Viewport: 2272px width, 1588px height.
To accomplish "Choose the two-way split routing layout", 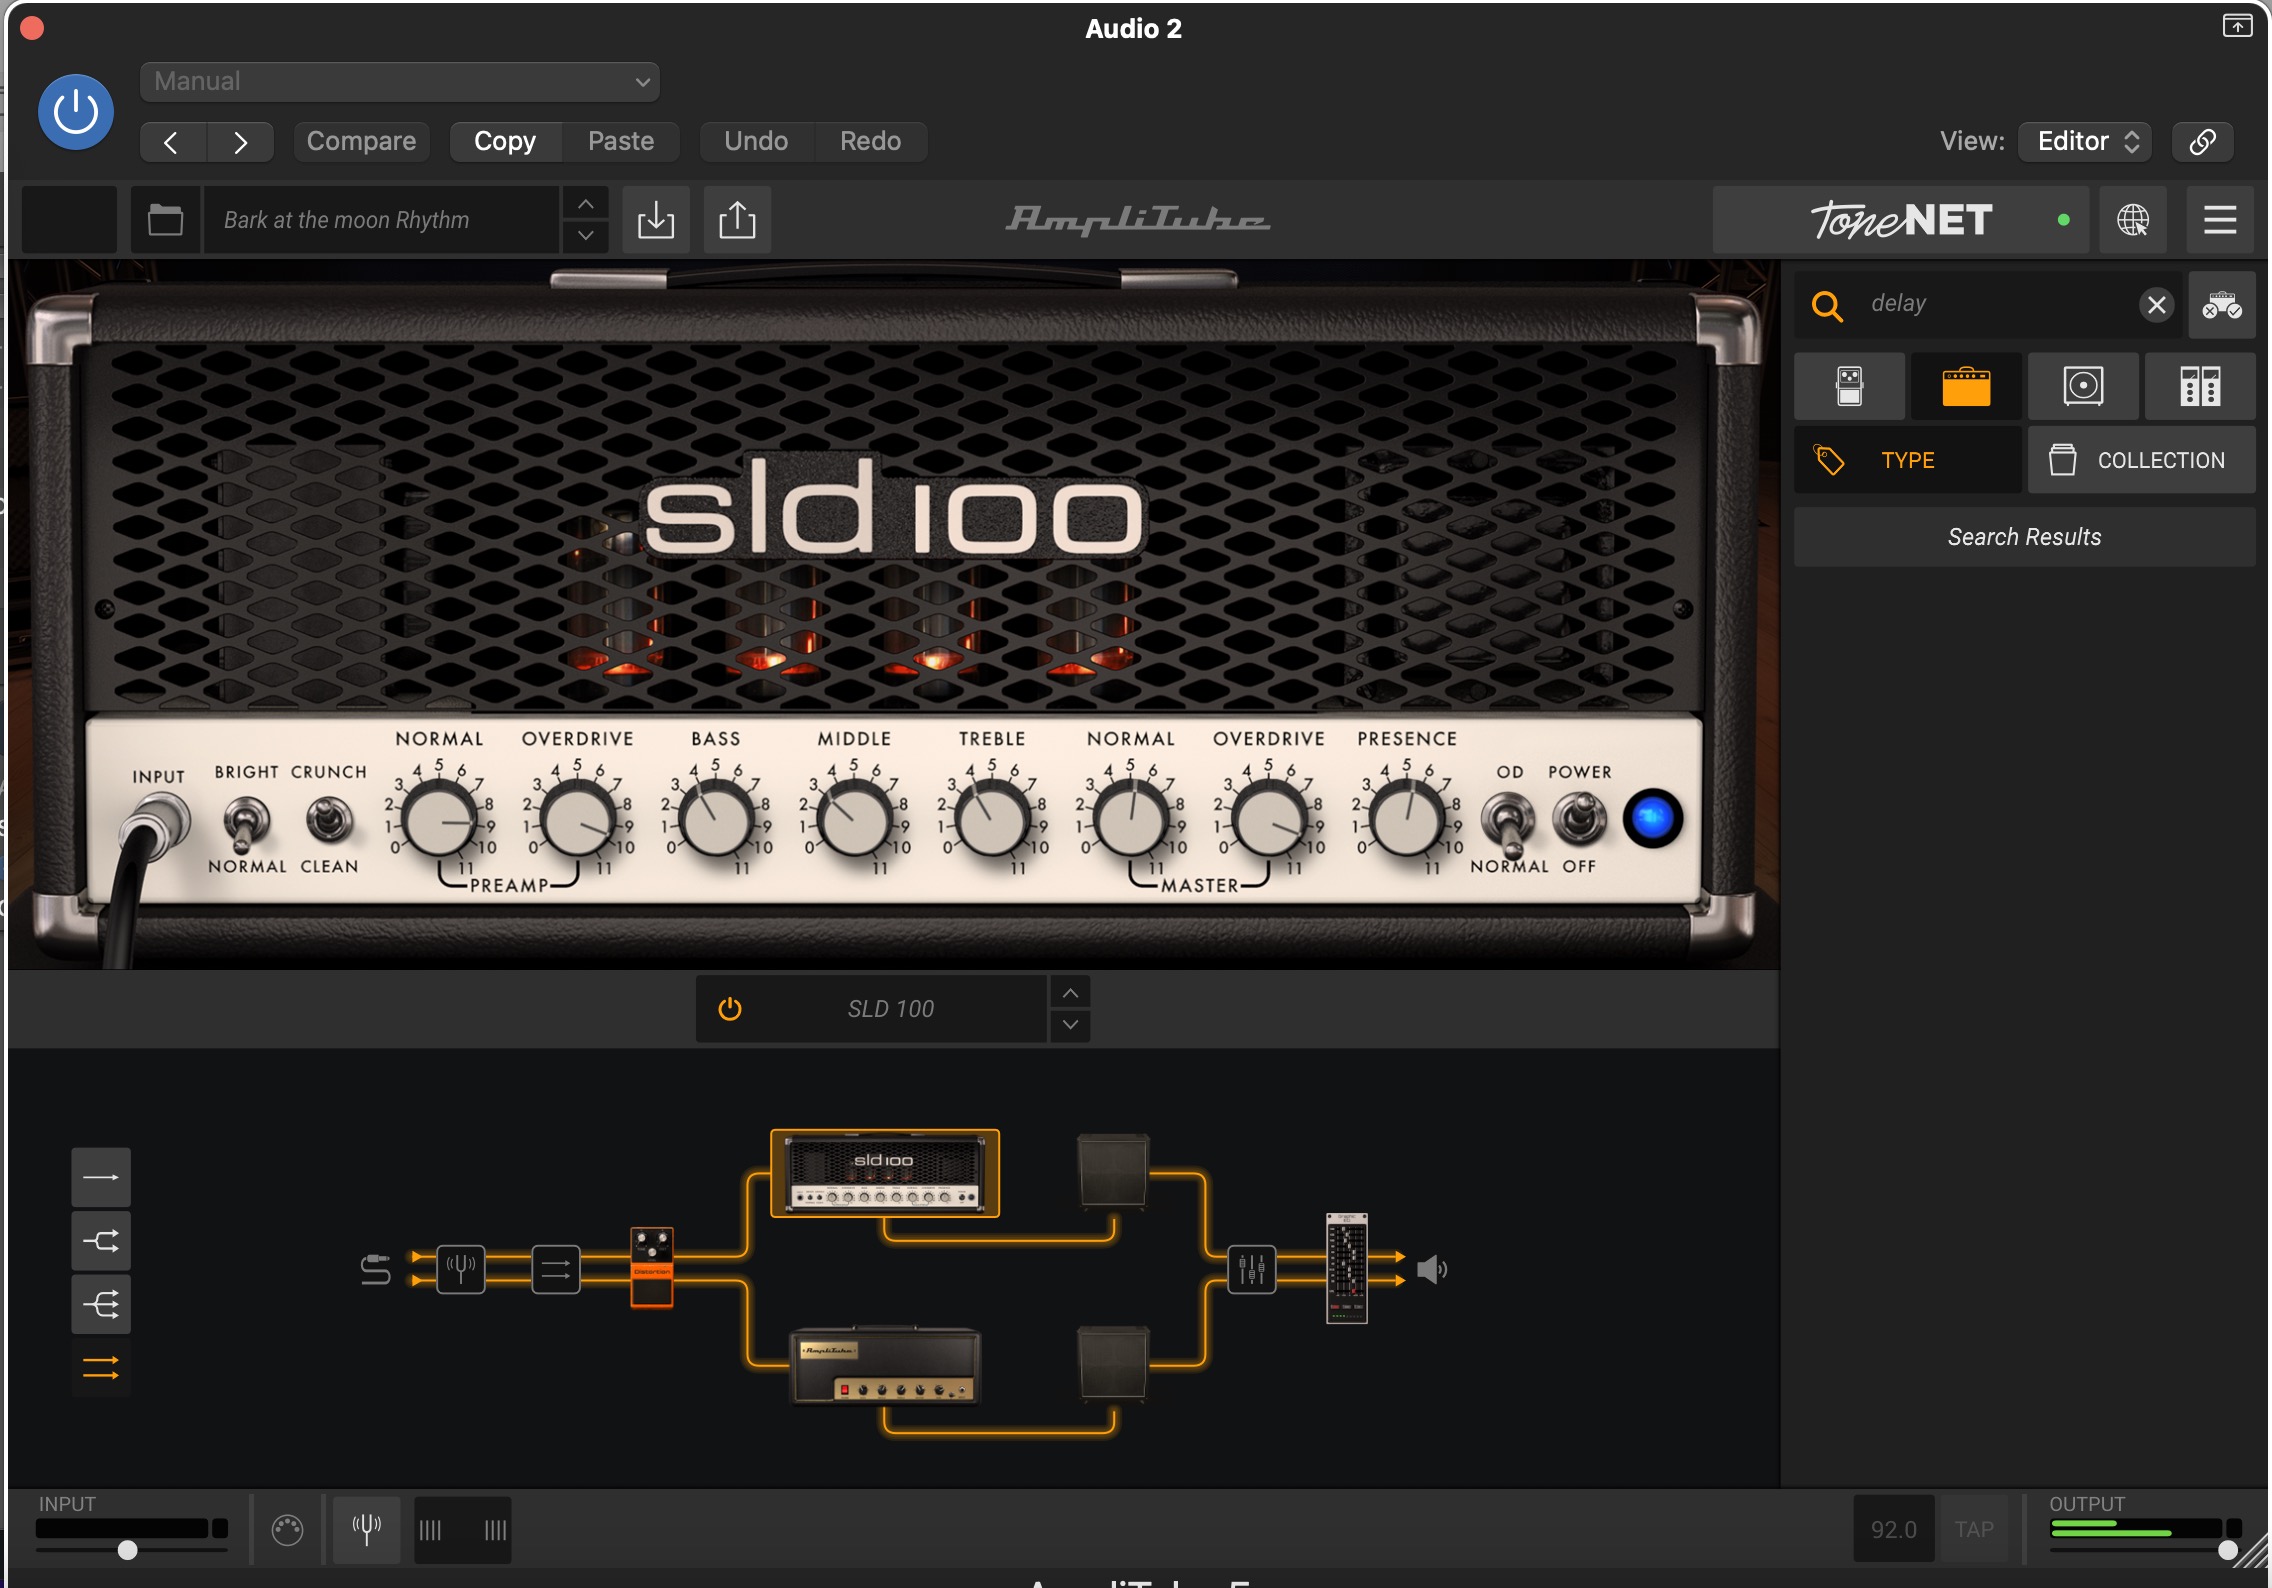I will [x=101, y=1241].
